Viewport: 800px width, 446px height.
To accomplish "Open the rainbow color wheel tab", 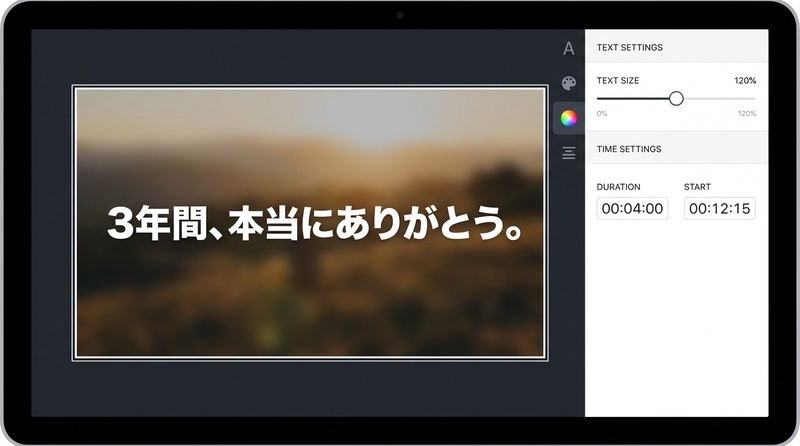I will [568, 118].
